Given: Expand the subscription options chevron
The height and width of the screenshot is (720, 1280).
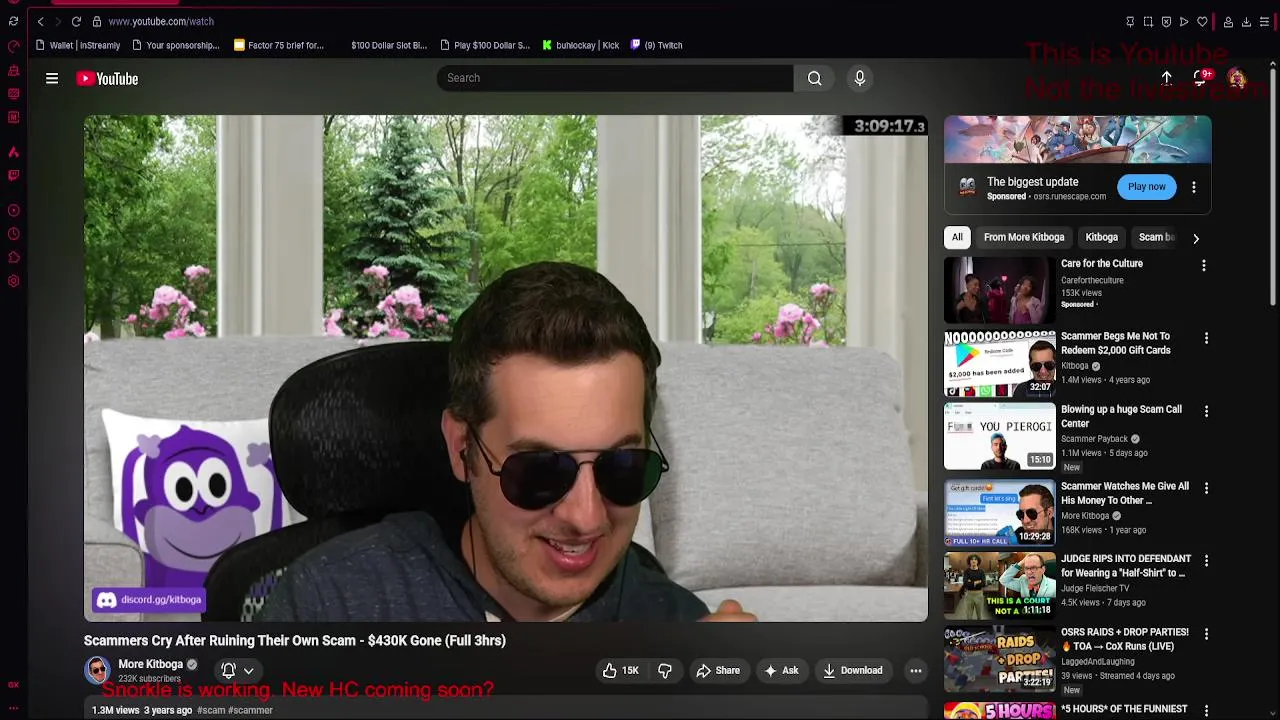Looking at the screenshot, I should coord(249,671).
